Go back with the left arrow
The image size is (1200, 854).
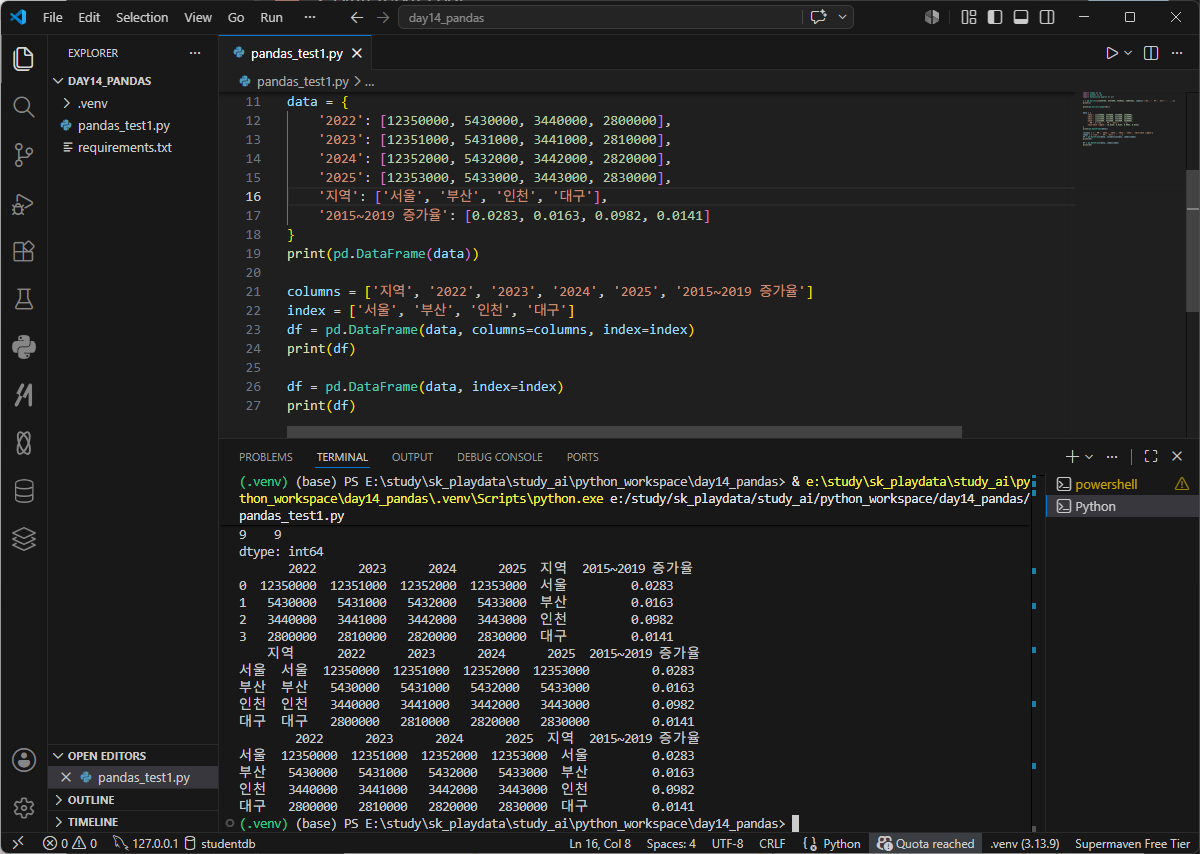point(357,17)
